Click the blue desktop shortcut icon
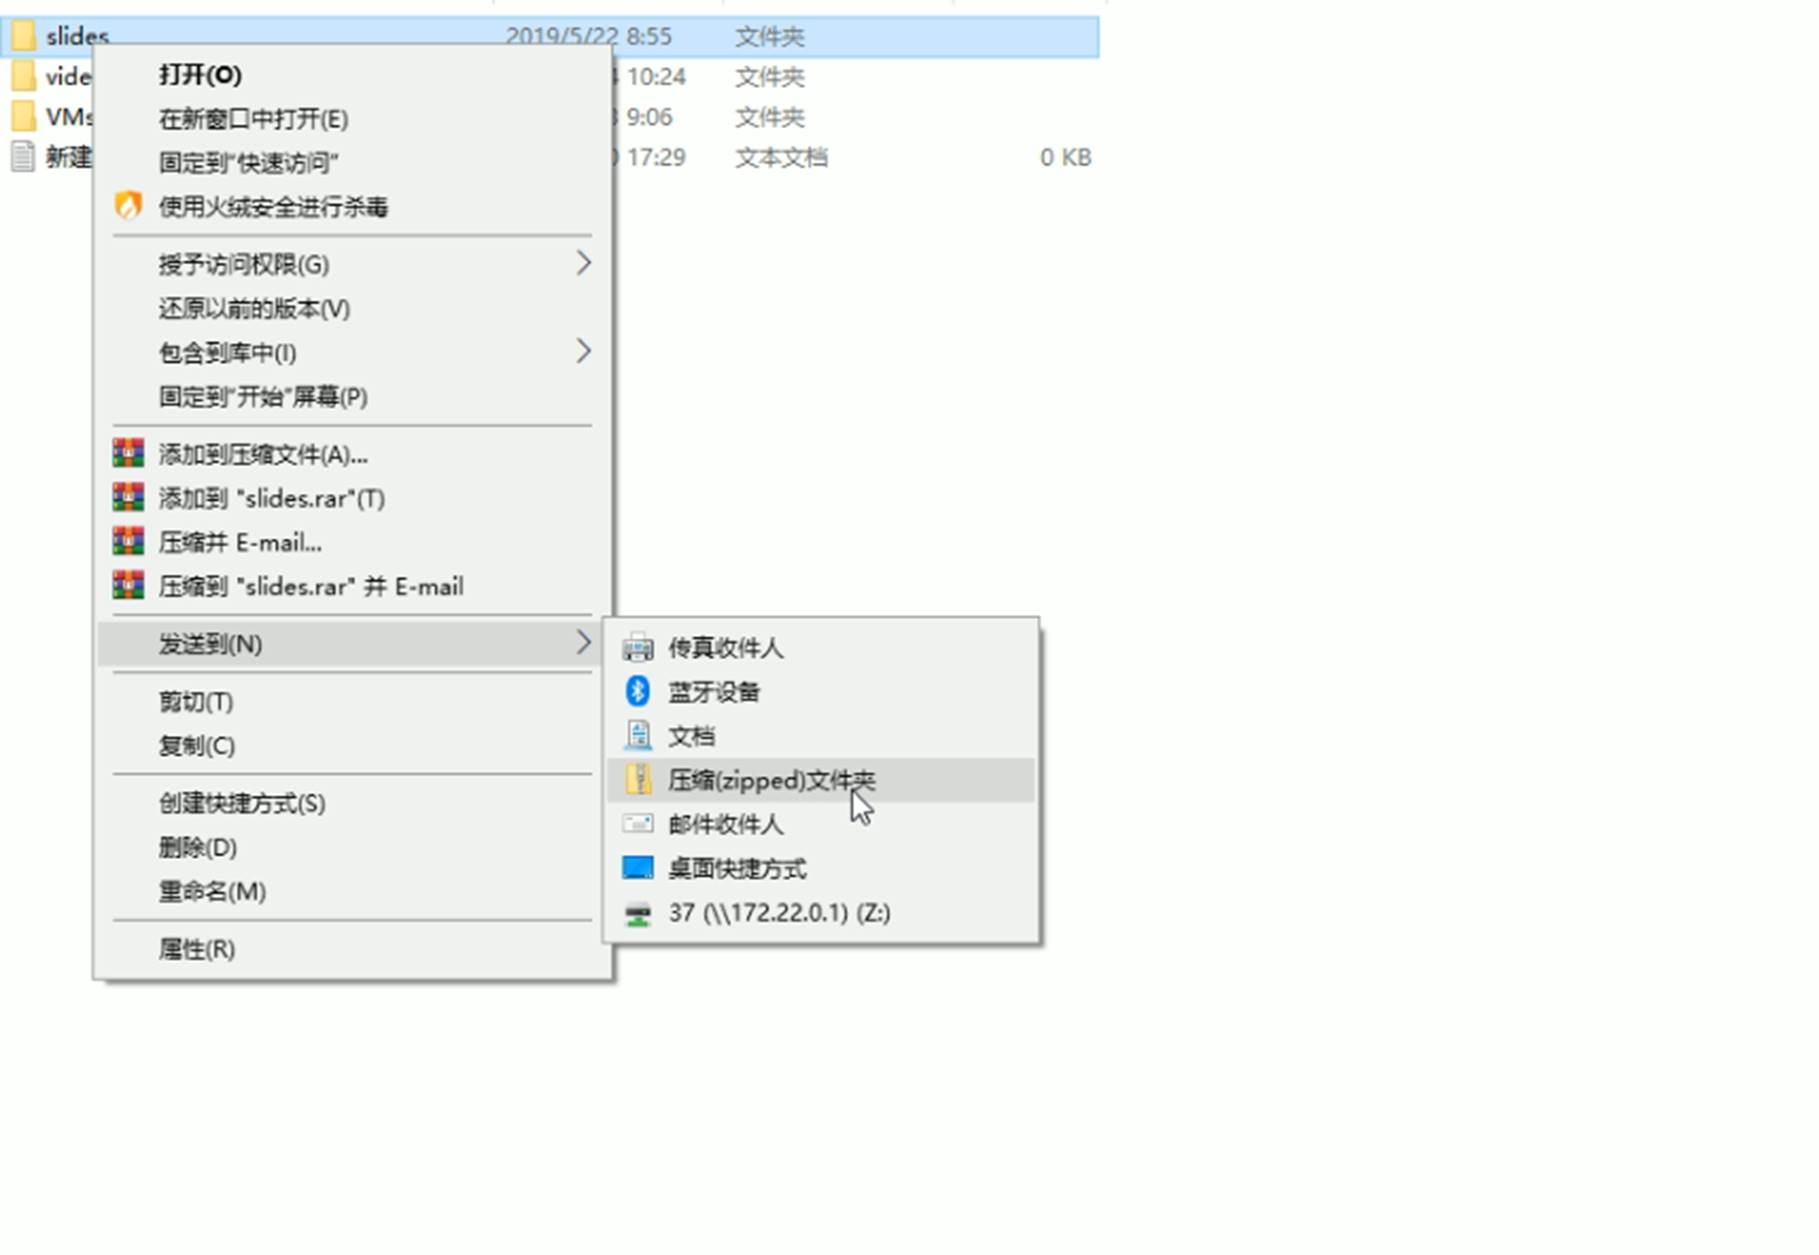Screen dimensions: 1819x1255 [638, 868]
